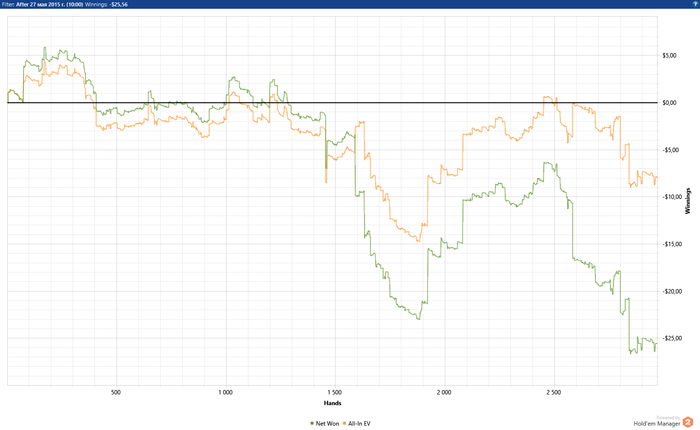Click the '$0,00' y-axis label

coord(669,103)
